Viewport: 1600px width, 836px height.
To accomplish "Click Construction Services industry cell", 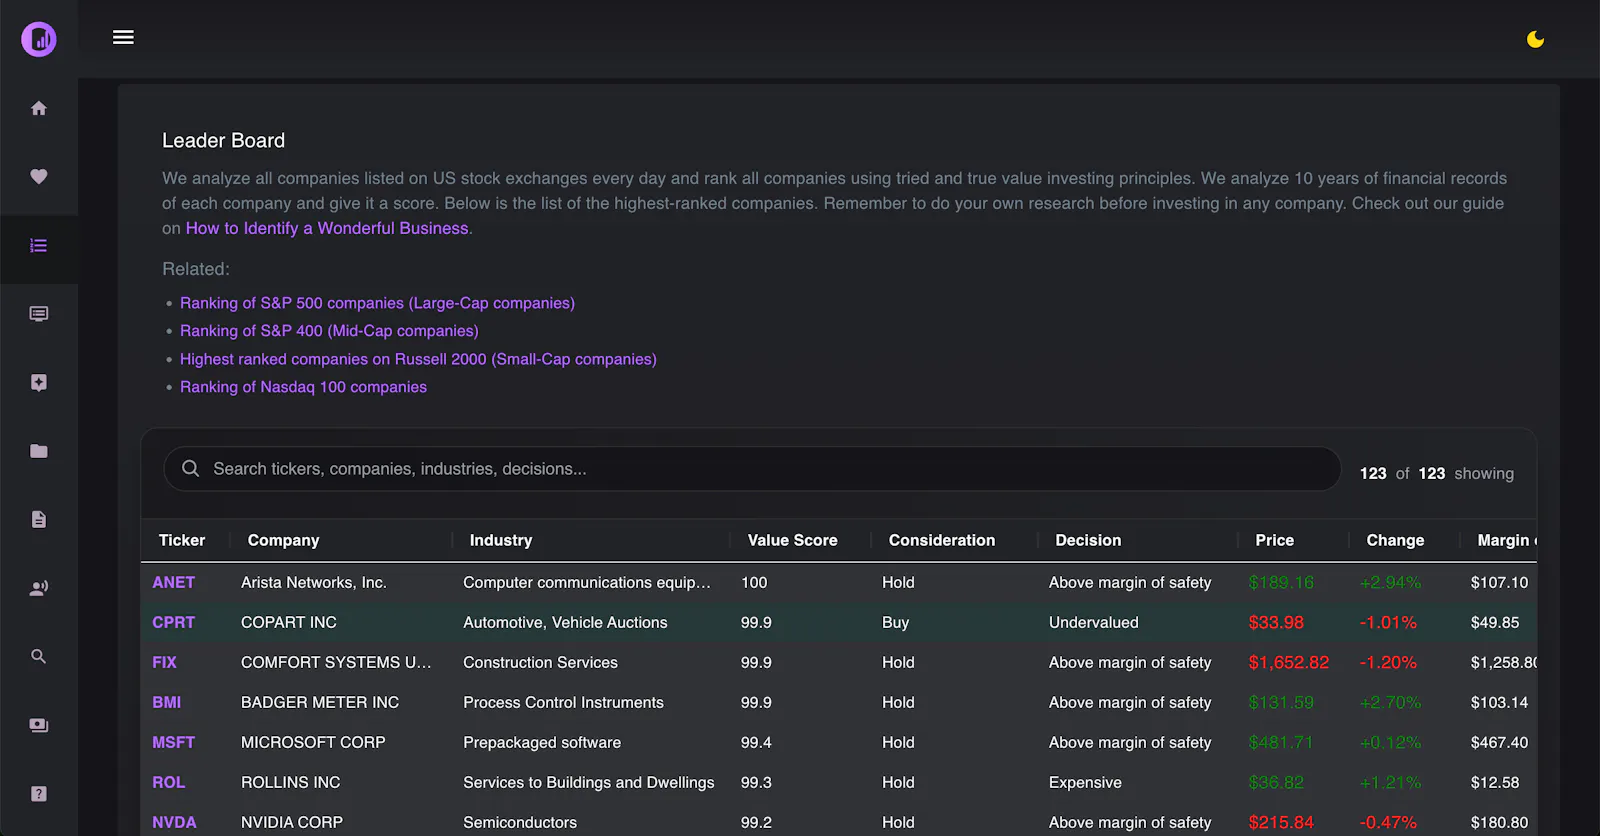I will [540, 662].
